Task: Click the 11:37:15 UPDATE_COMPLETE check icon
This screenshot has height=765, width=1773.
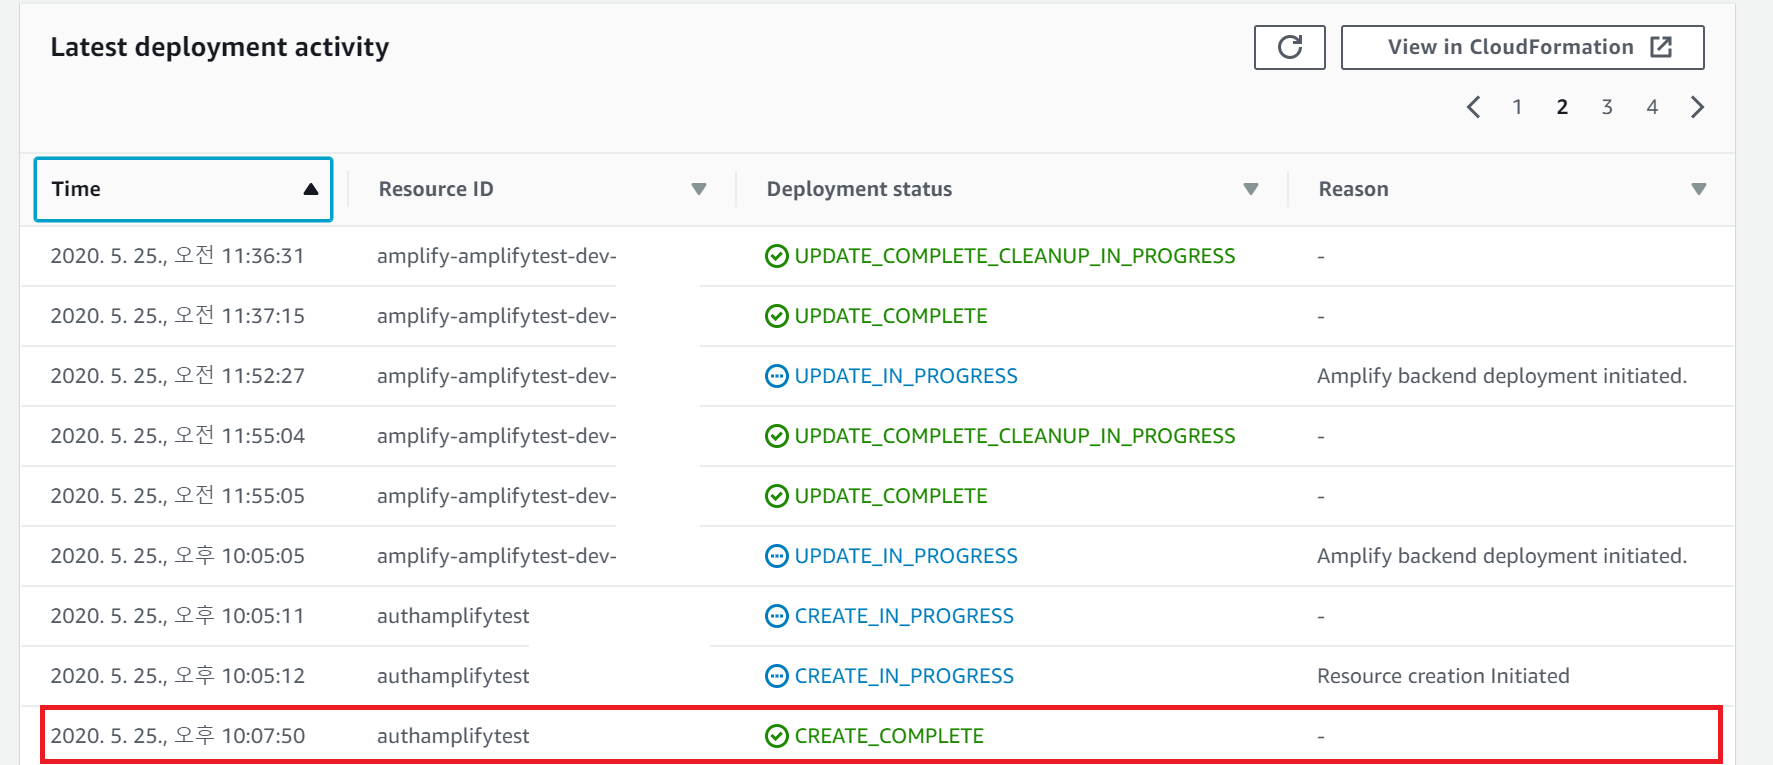Action: coord(776,316)
